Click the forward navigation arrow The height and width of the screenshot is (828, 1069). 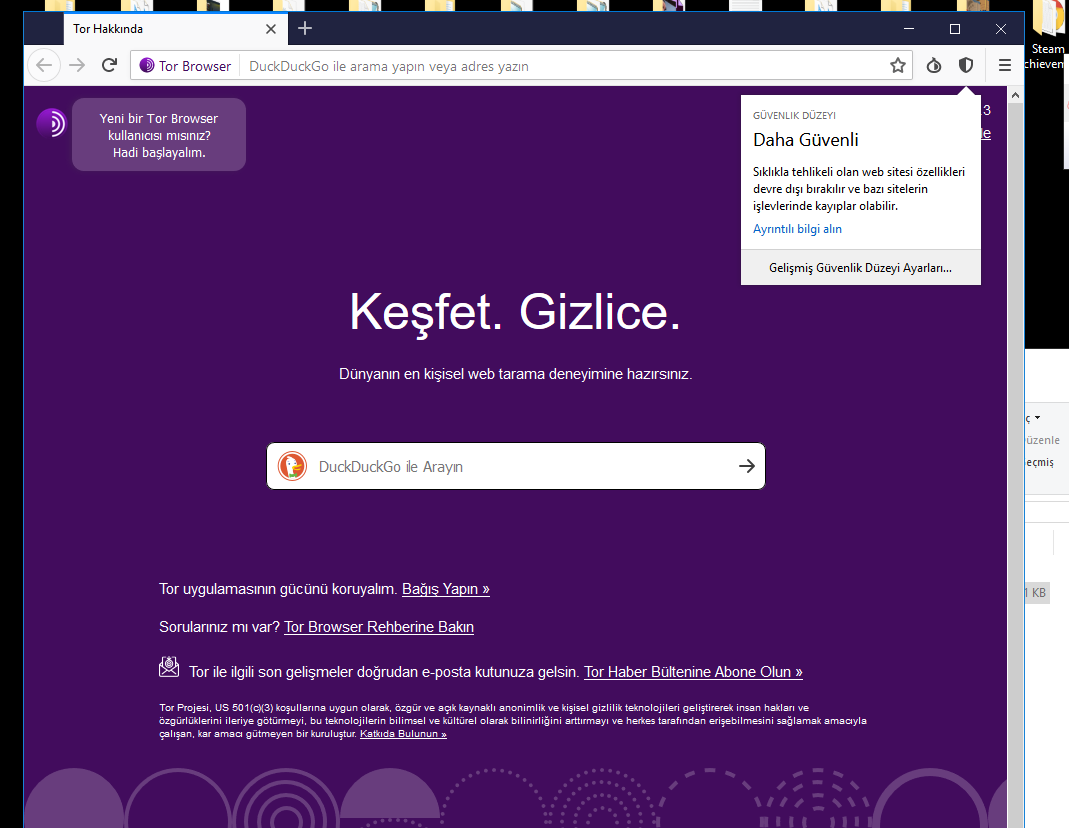tap(77, 65)
